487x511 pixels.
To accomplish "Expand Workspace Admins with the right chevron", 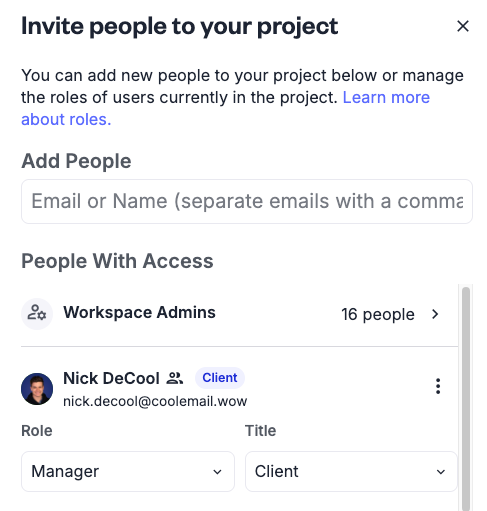I will pyautogui.click(x=435, y=314).
